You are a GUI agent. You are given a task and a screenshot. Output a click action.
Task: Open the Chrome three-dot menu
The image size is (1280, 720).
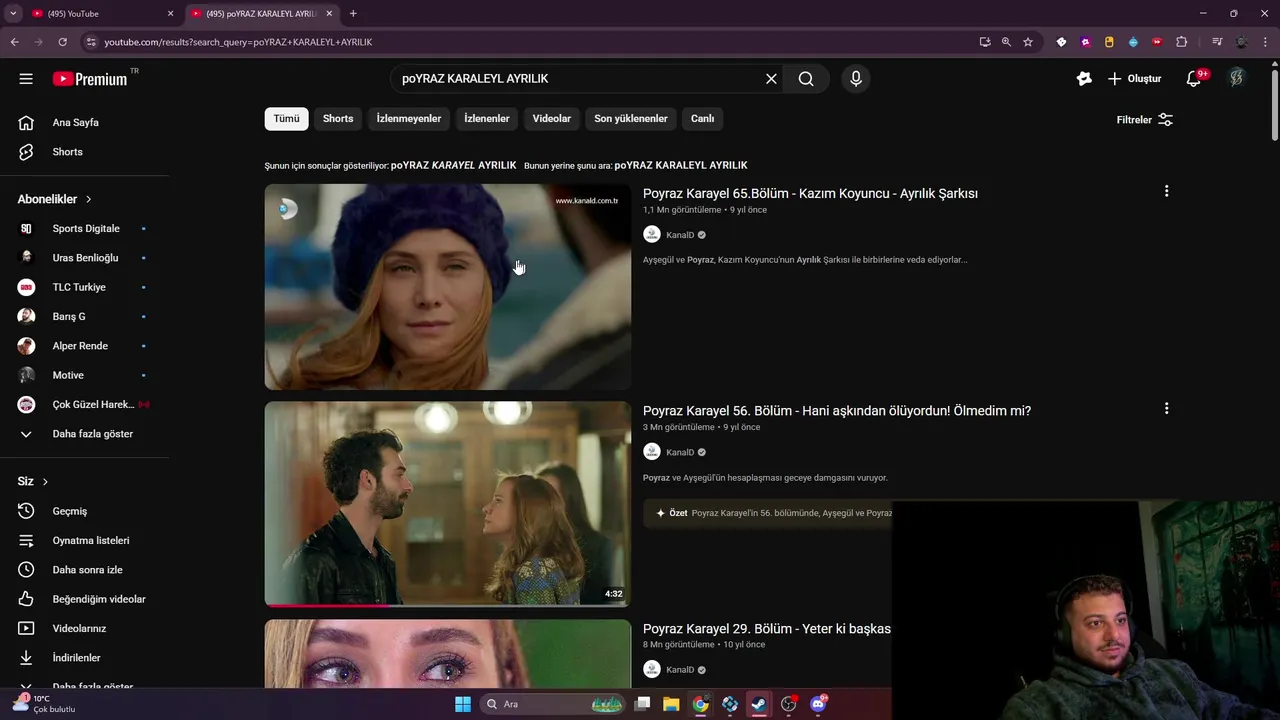[1266, 42]
